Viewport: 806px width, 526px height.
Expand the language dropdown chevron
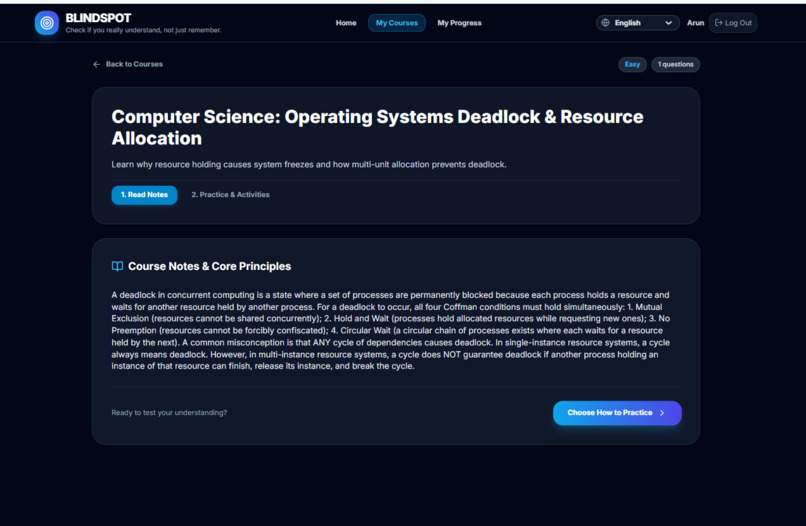(668, 23)
